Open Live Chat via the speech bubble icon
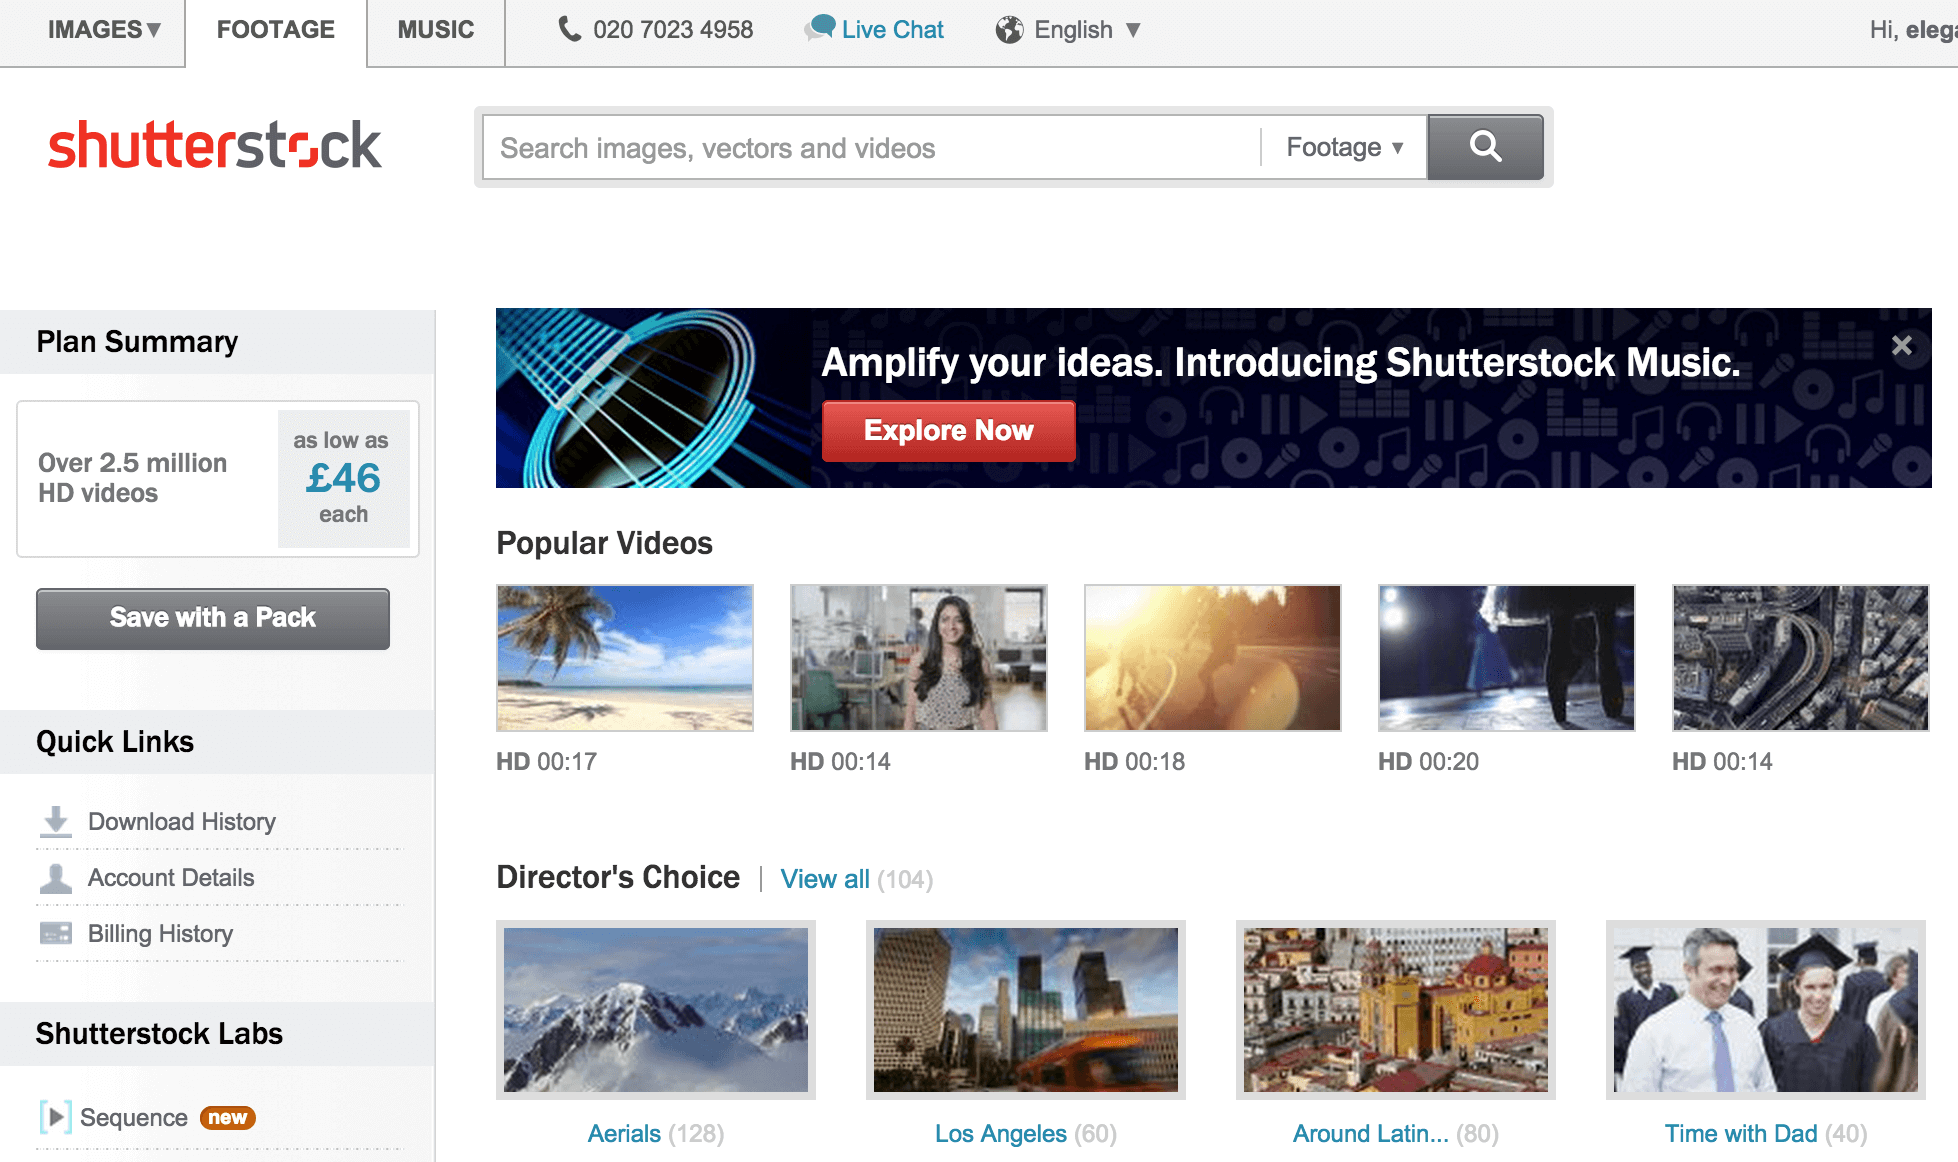This screenshot has height=1162, width=1958. (x=820, y=29)
